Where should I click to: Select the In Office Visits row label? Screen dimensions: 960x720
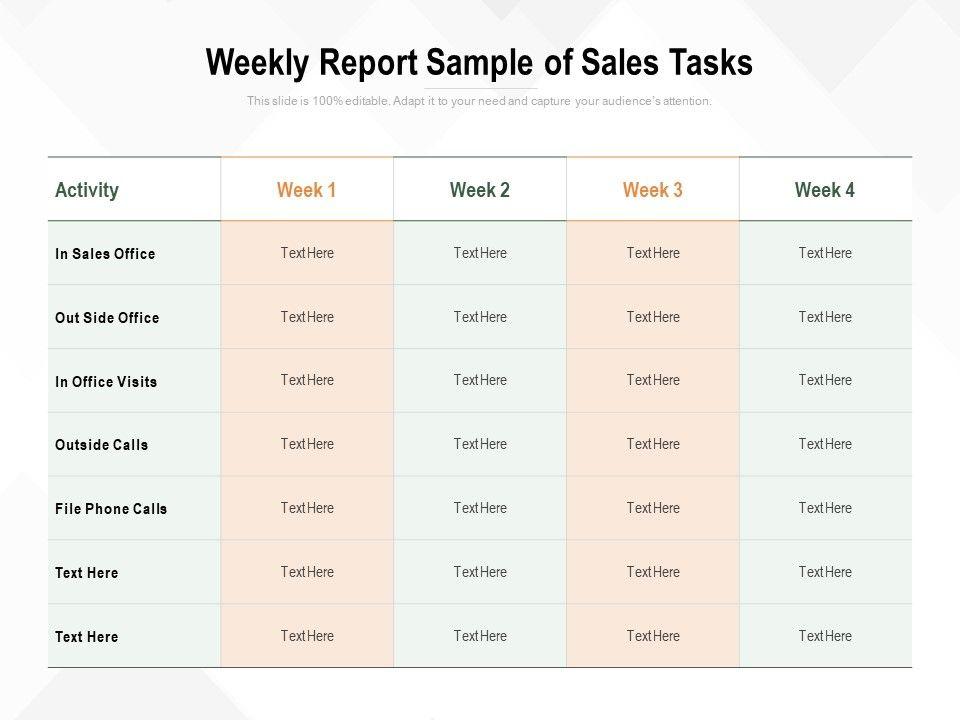[x=106, y=382]
